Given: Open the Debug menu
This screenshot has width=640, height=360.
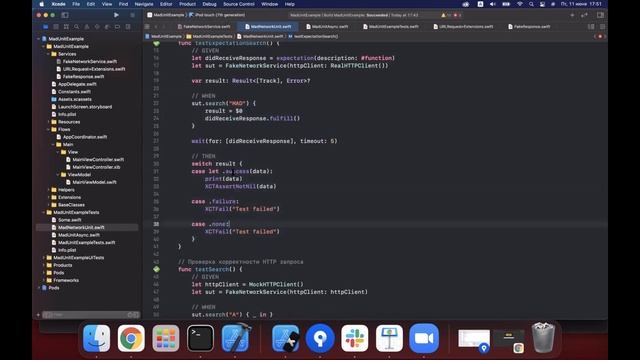Looking at the screenshot, I should click(x=209, y=4).
